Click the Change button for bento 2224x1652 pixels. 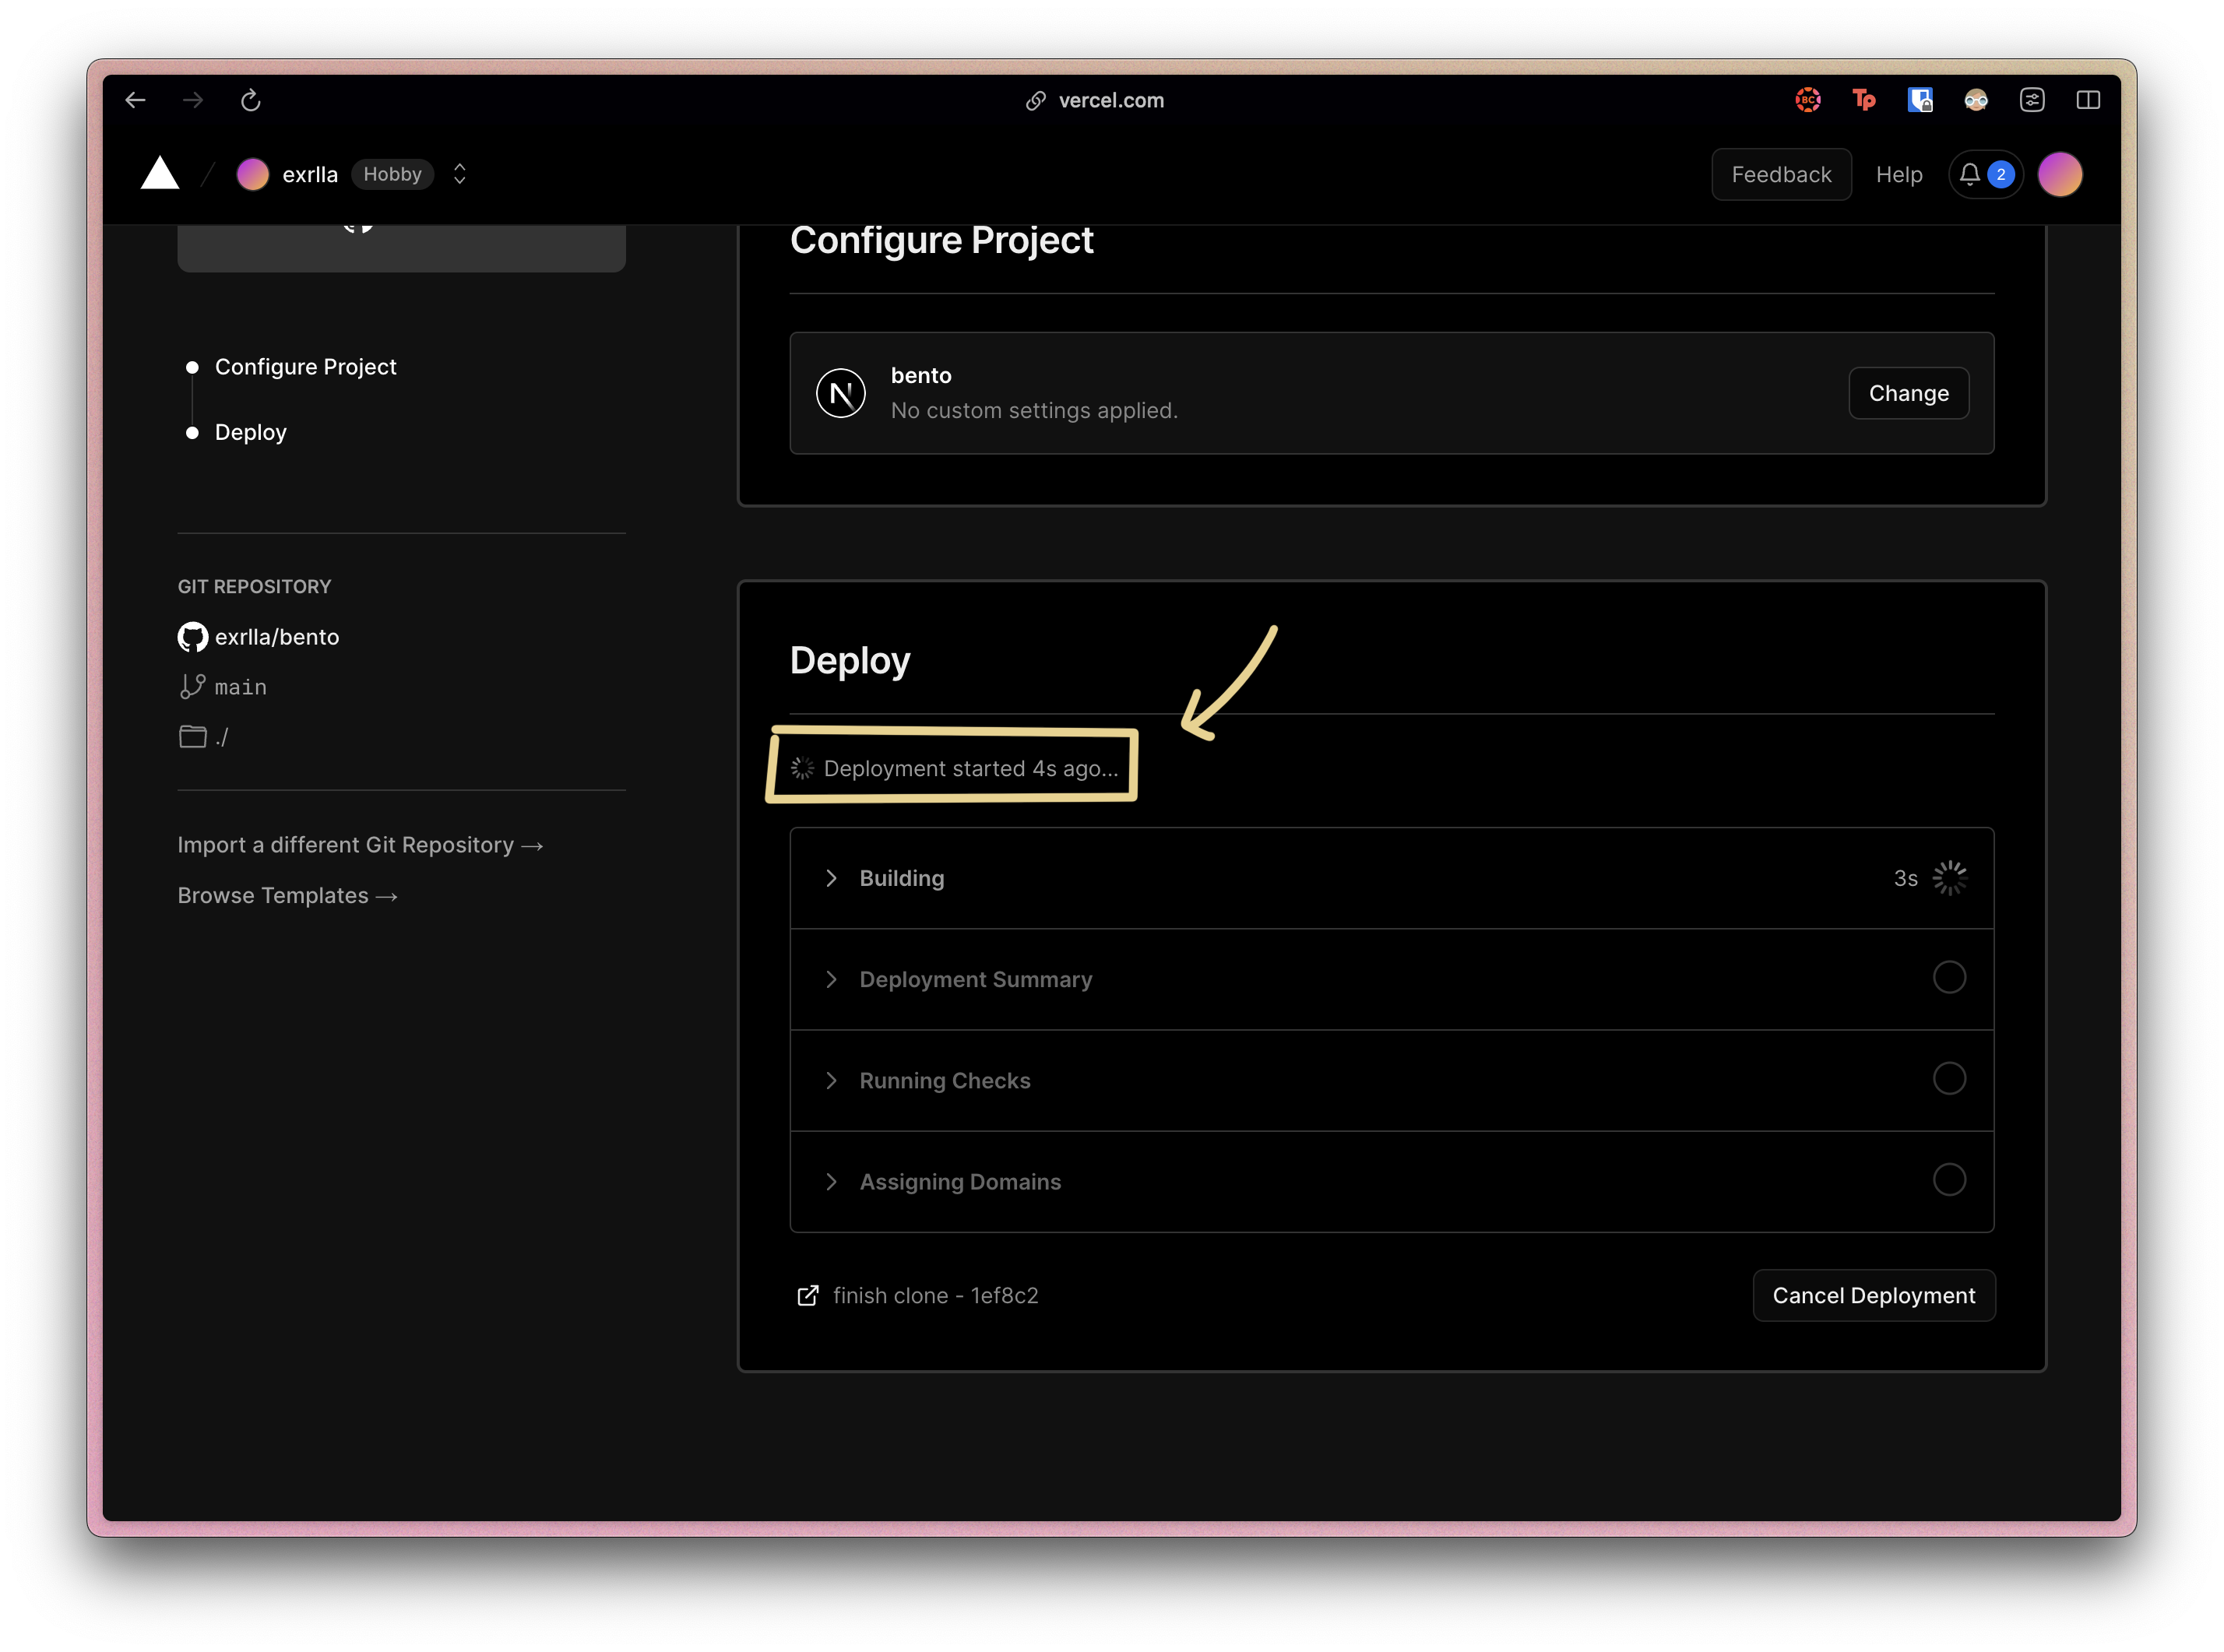pos(1907,393)
